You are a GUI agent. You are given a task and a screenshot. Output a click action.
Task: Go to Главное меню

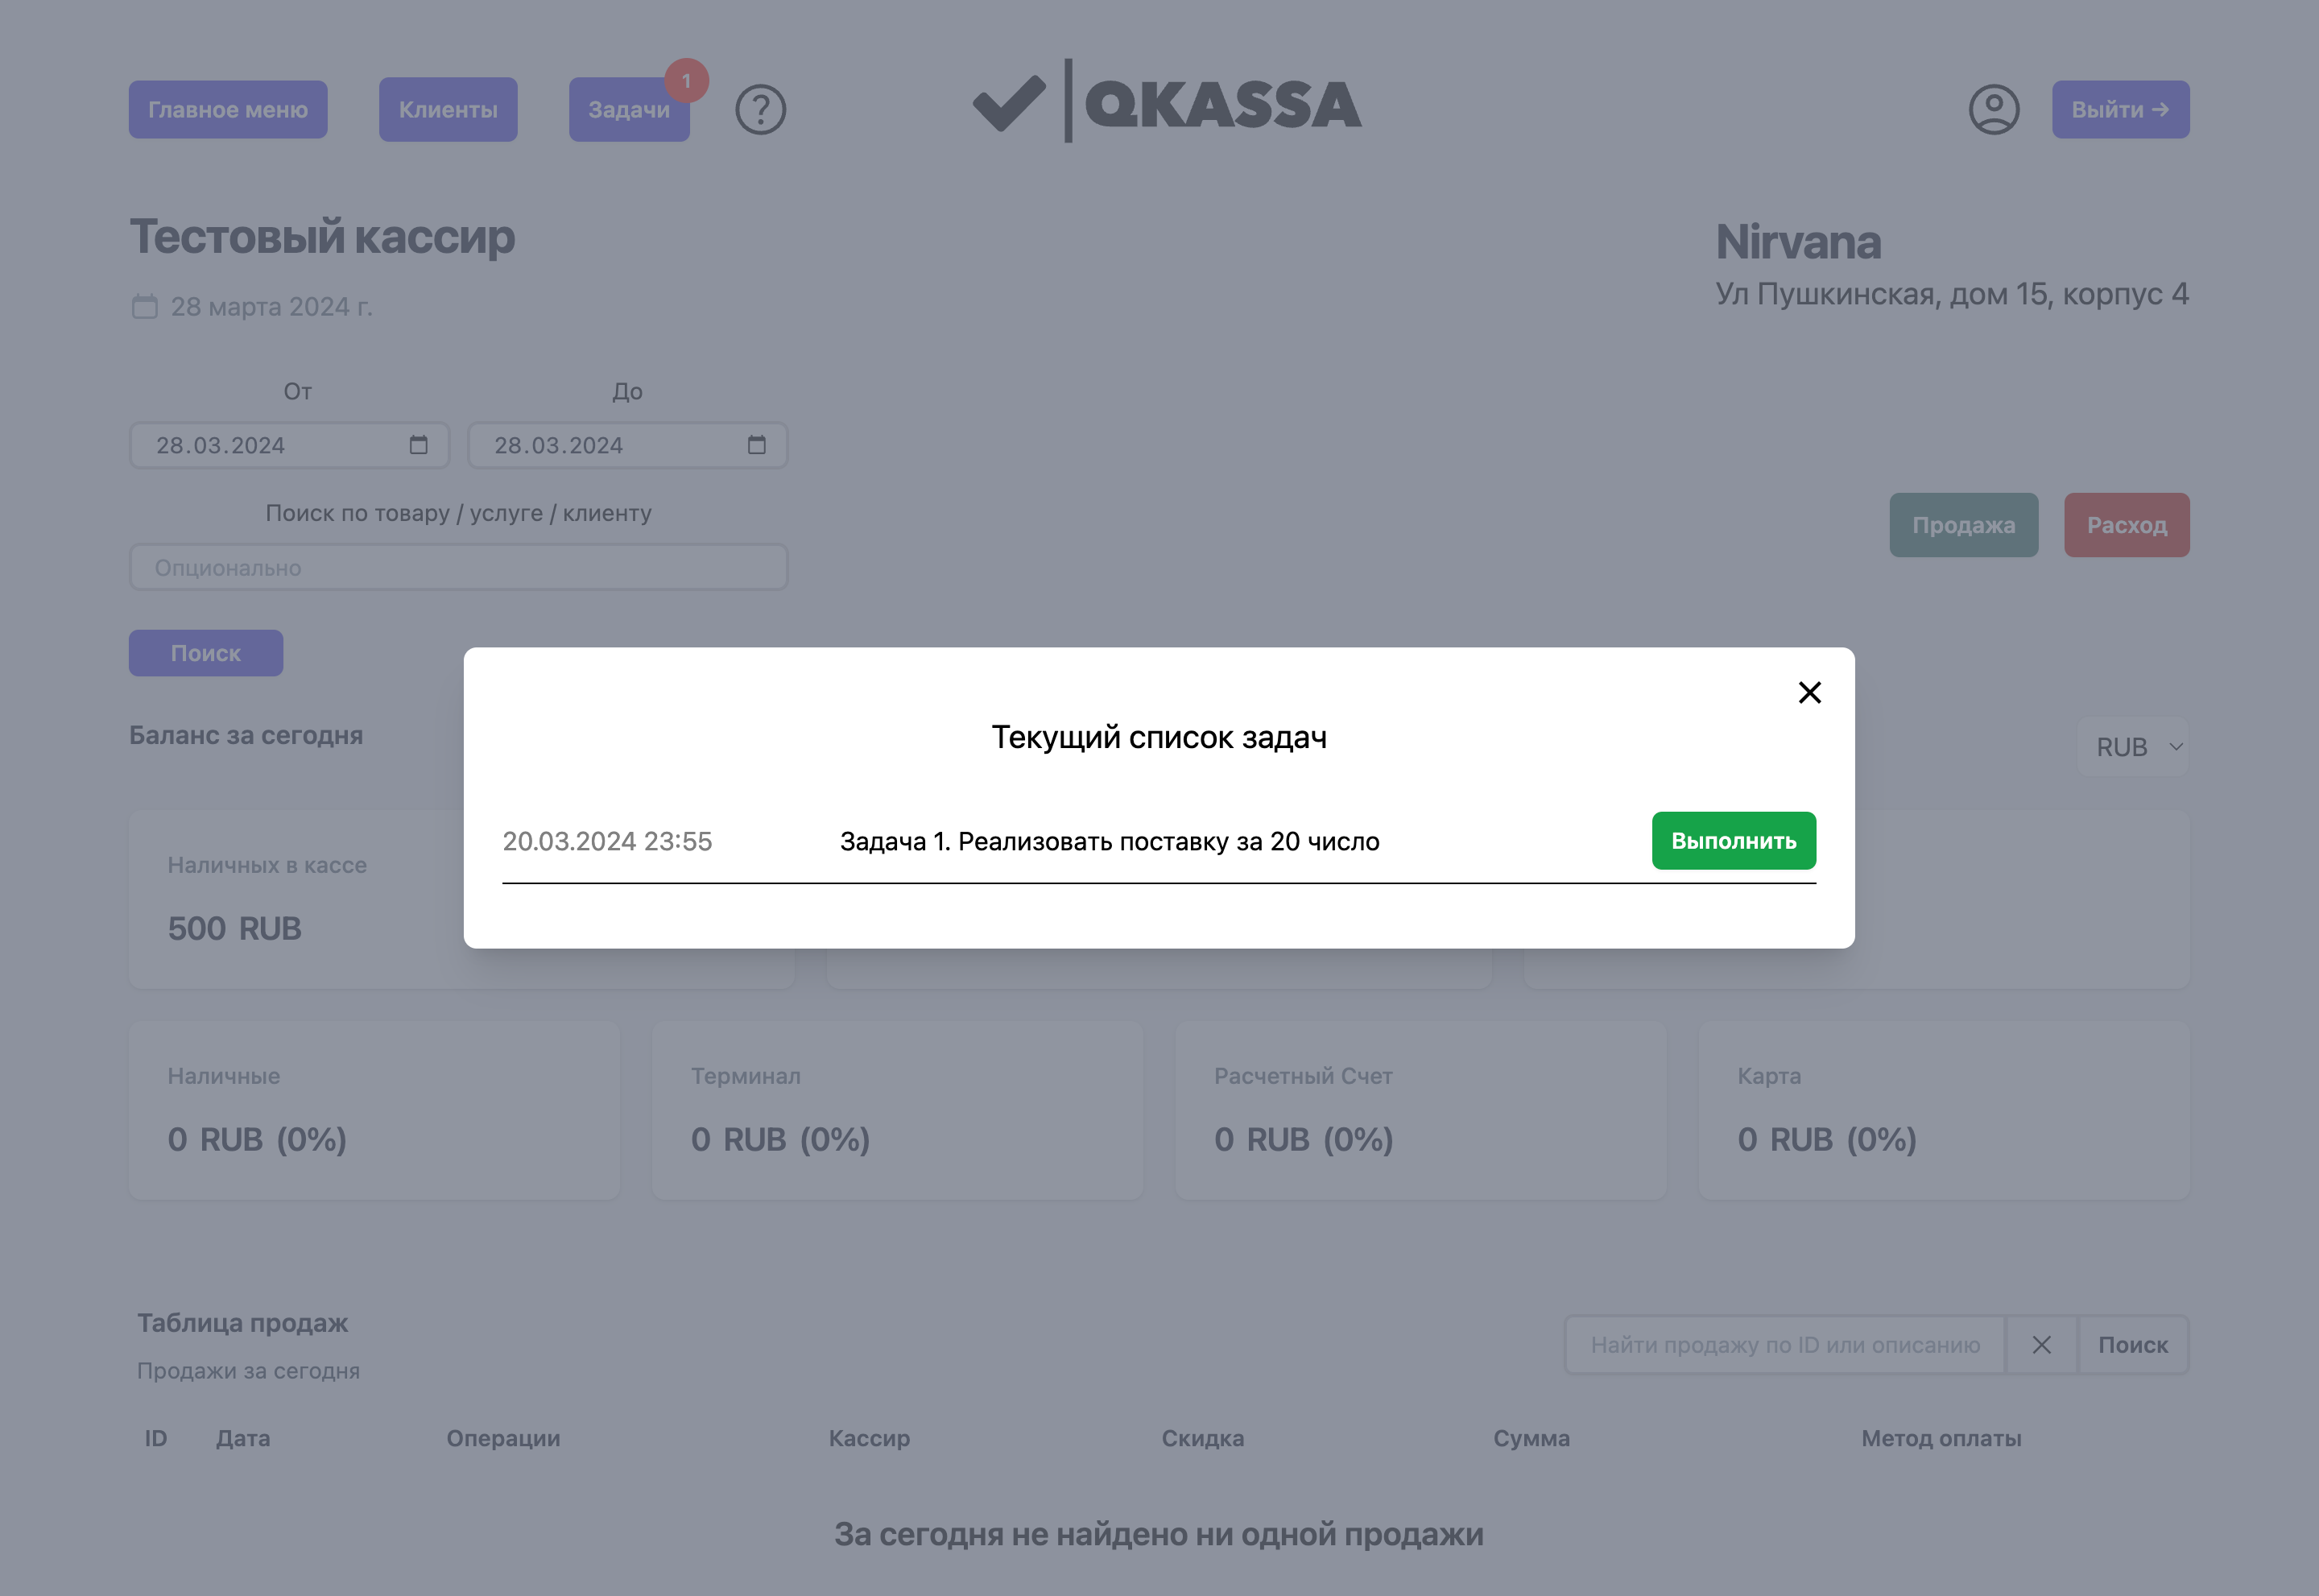(228, 110)
